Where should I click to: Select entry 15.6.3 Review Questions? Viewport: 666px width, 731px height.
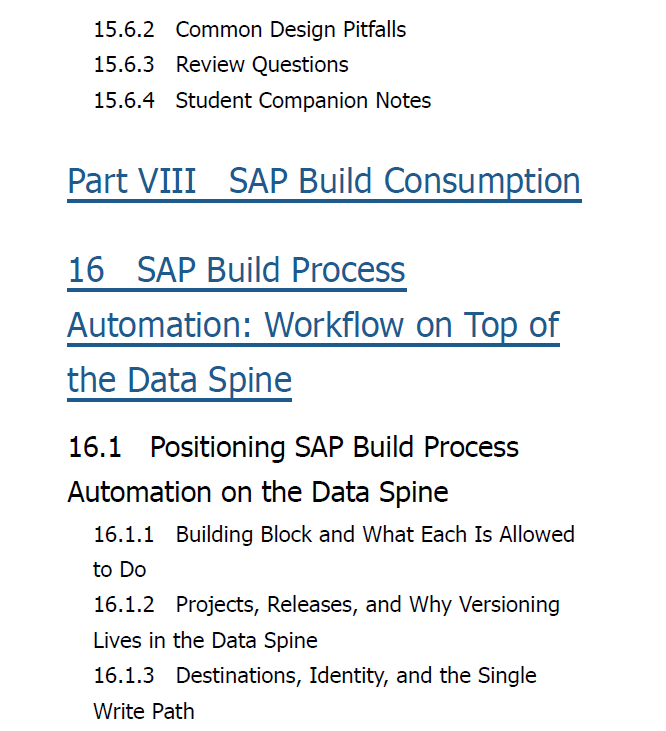tap(221, 65)
